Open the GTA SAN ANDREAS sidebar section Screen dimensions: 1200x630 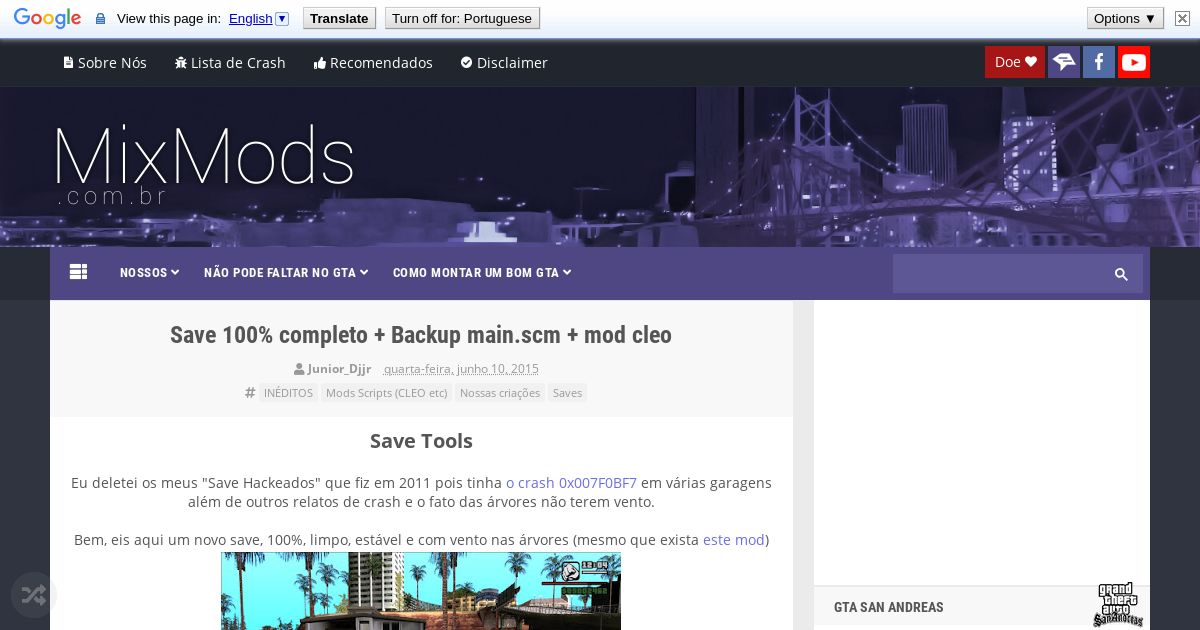point(889,607)
